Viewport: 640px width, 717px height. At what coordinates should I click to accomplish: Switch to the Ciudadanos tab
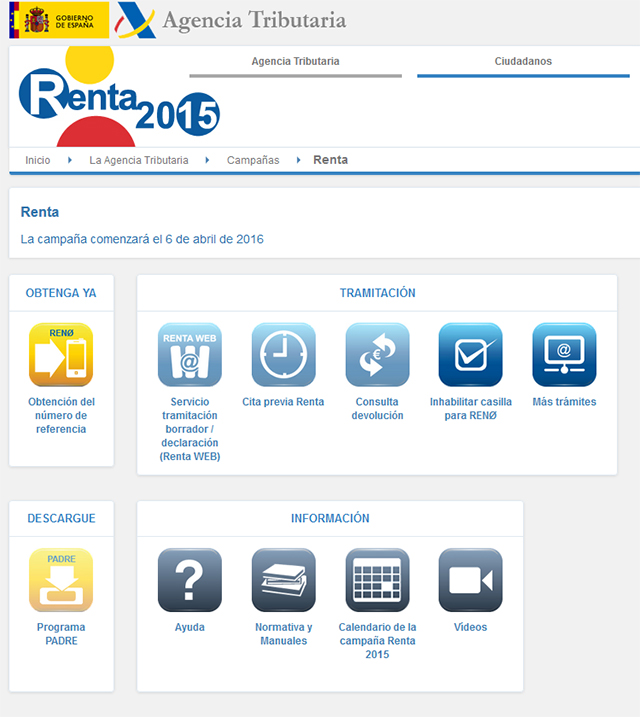[523, 62]
